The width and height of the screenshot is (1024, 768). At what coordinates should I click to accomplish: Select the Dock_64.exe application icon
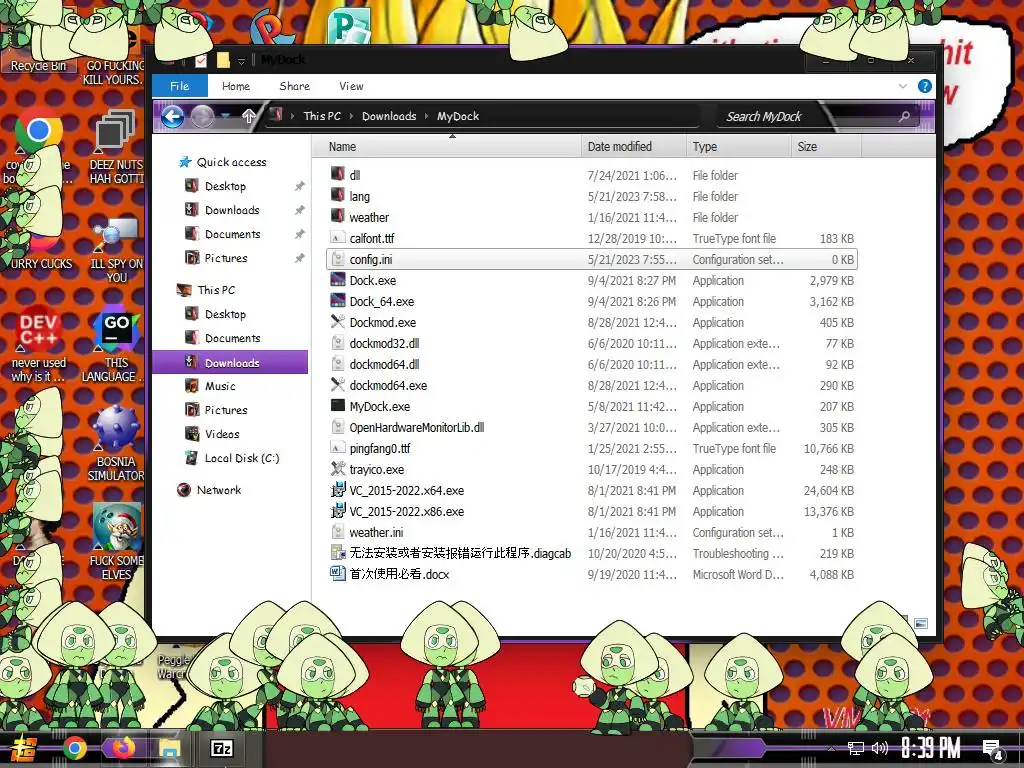[x=338, y=301]
